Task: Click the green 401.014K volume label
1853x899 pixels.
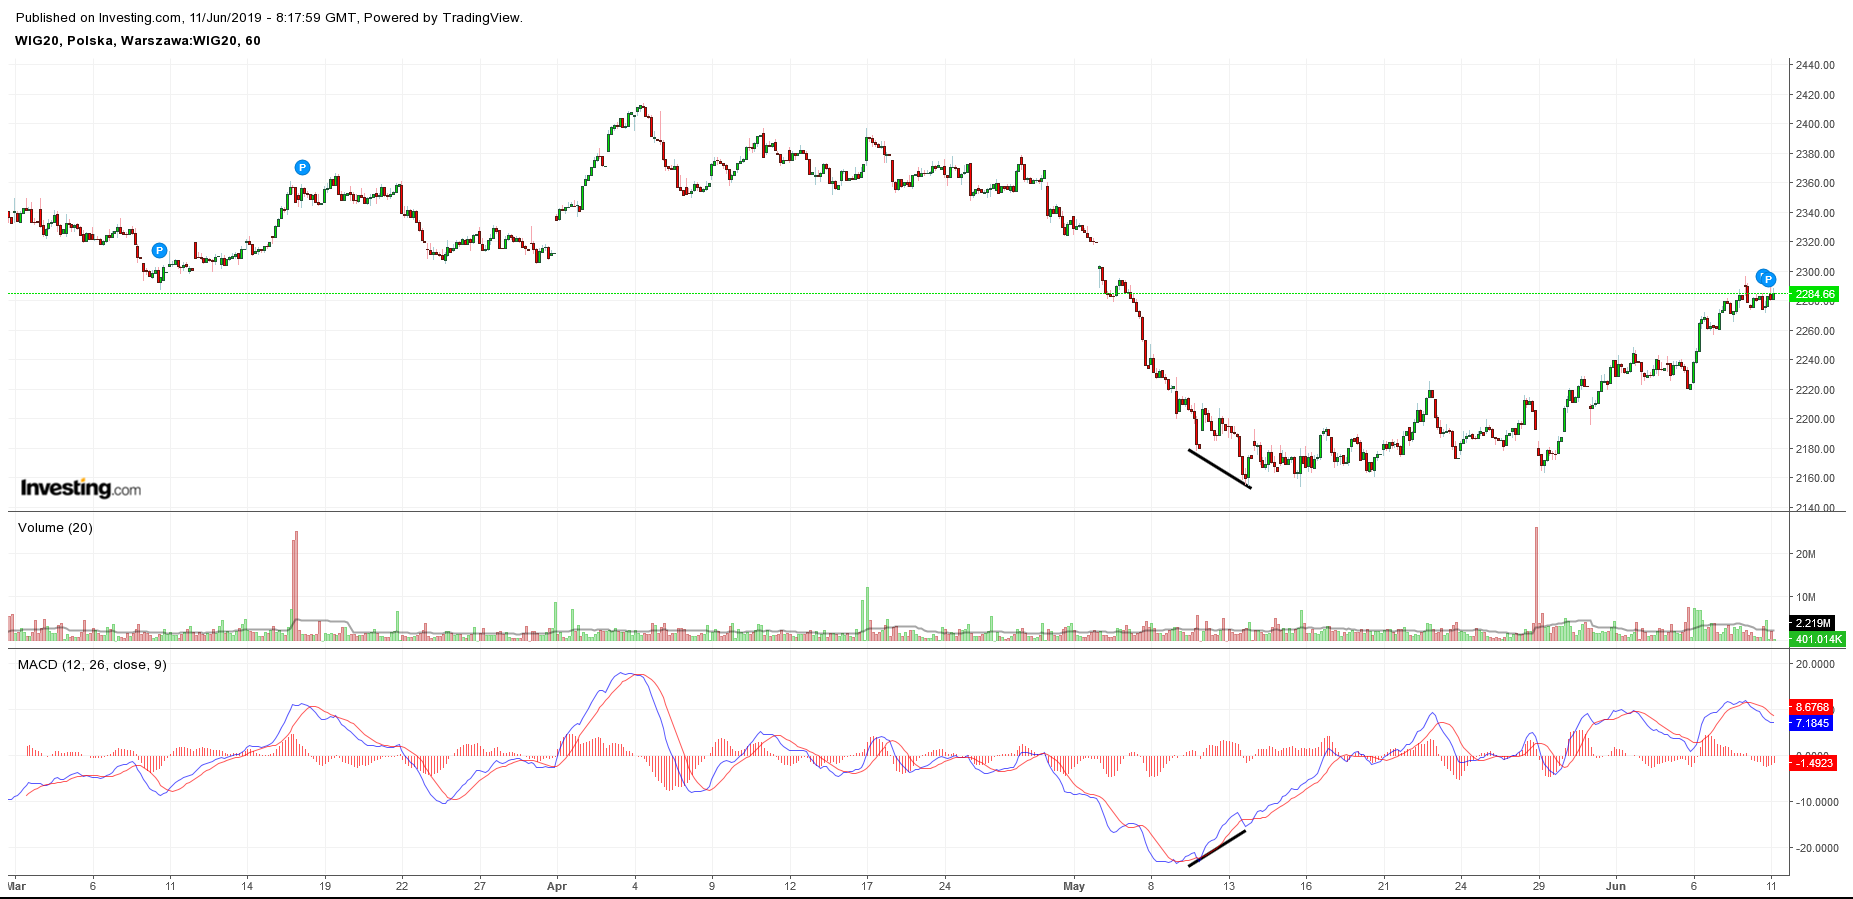Action: point(1818,639)
